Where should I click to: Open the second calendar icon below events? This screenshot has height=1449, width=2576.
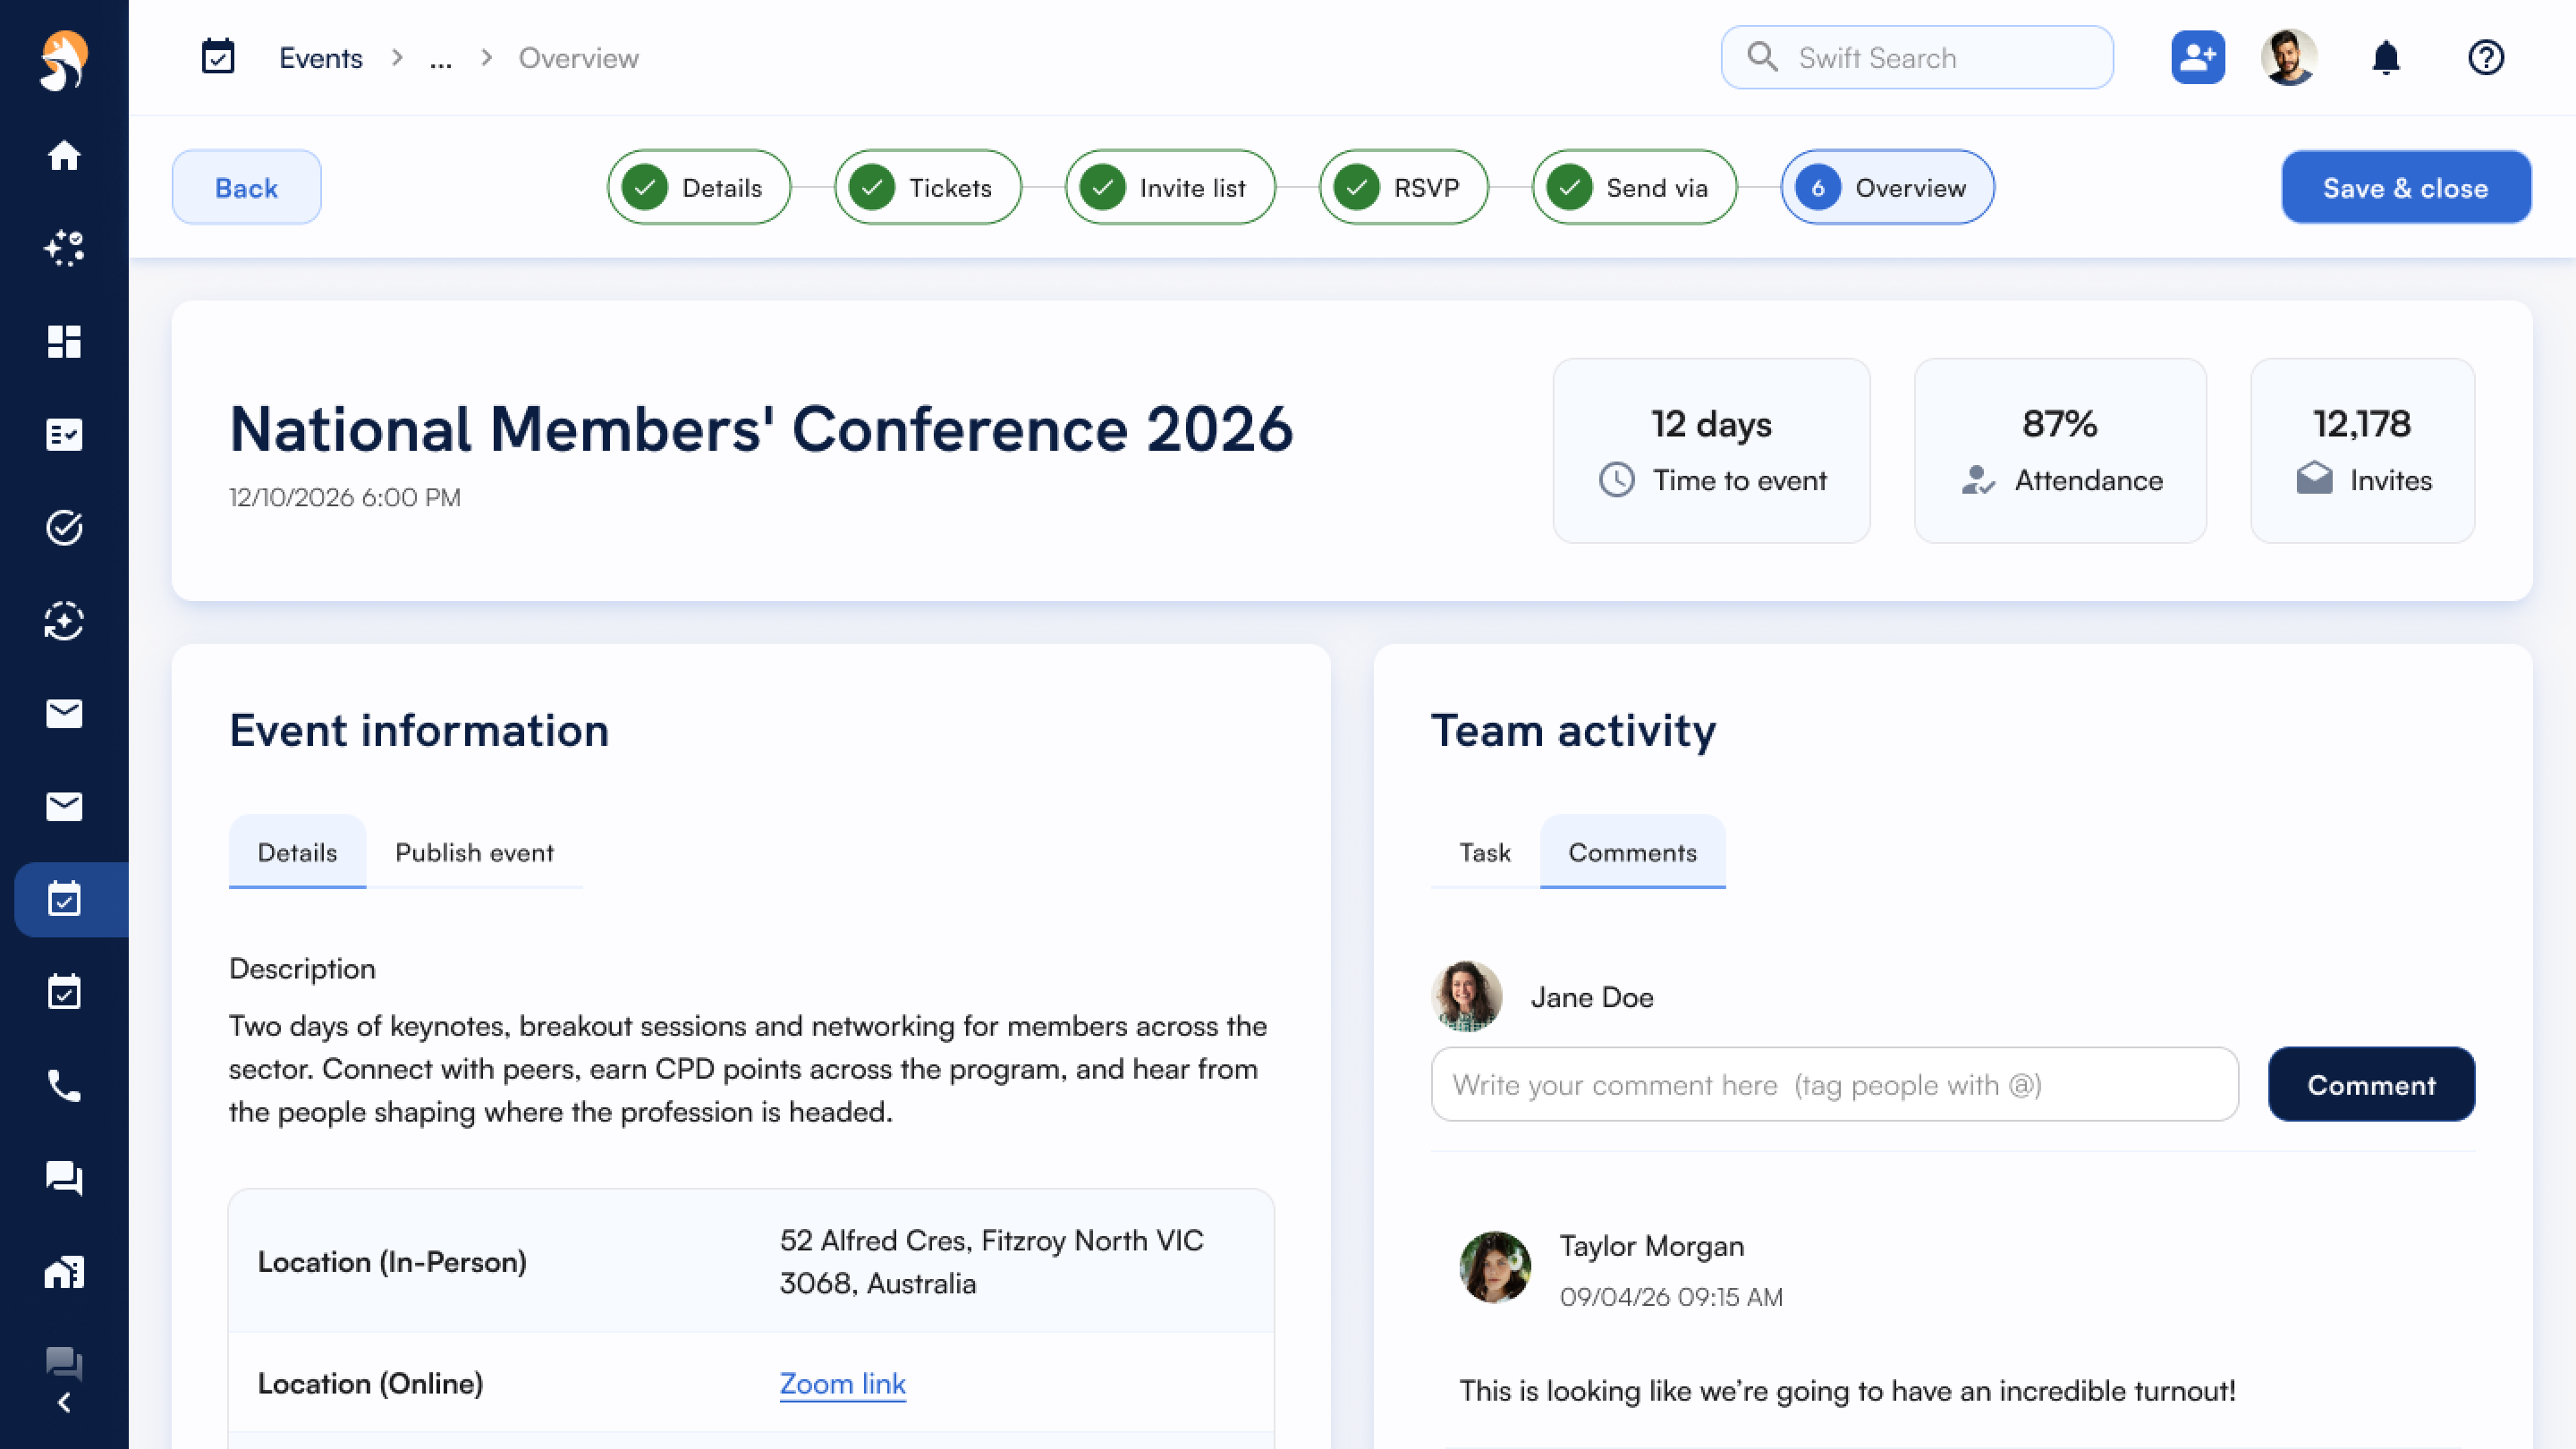click(64, 992)
